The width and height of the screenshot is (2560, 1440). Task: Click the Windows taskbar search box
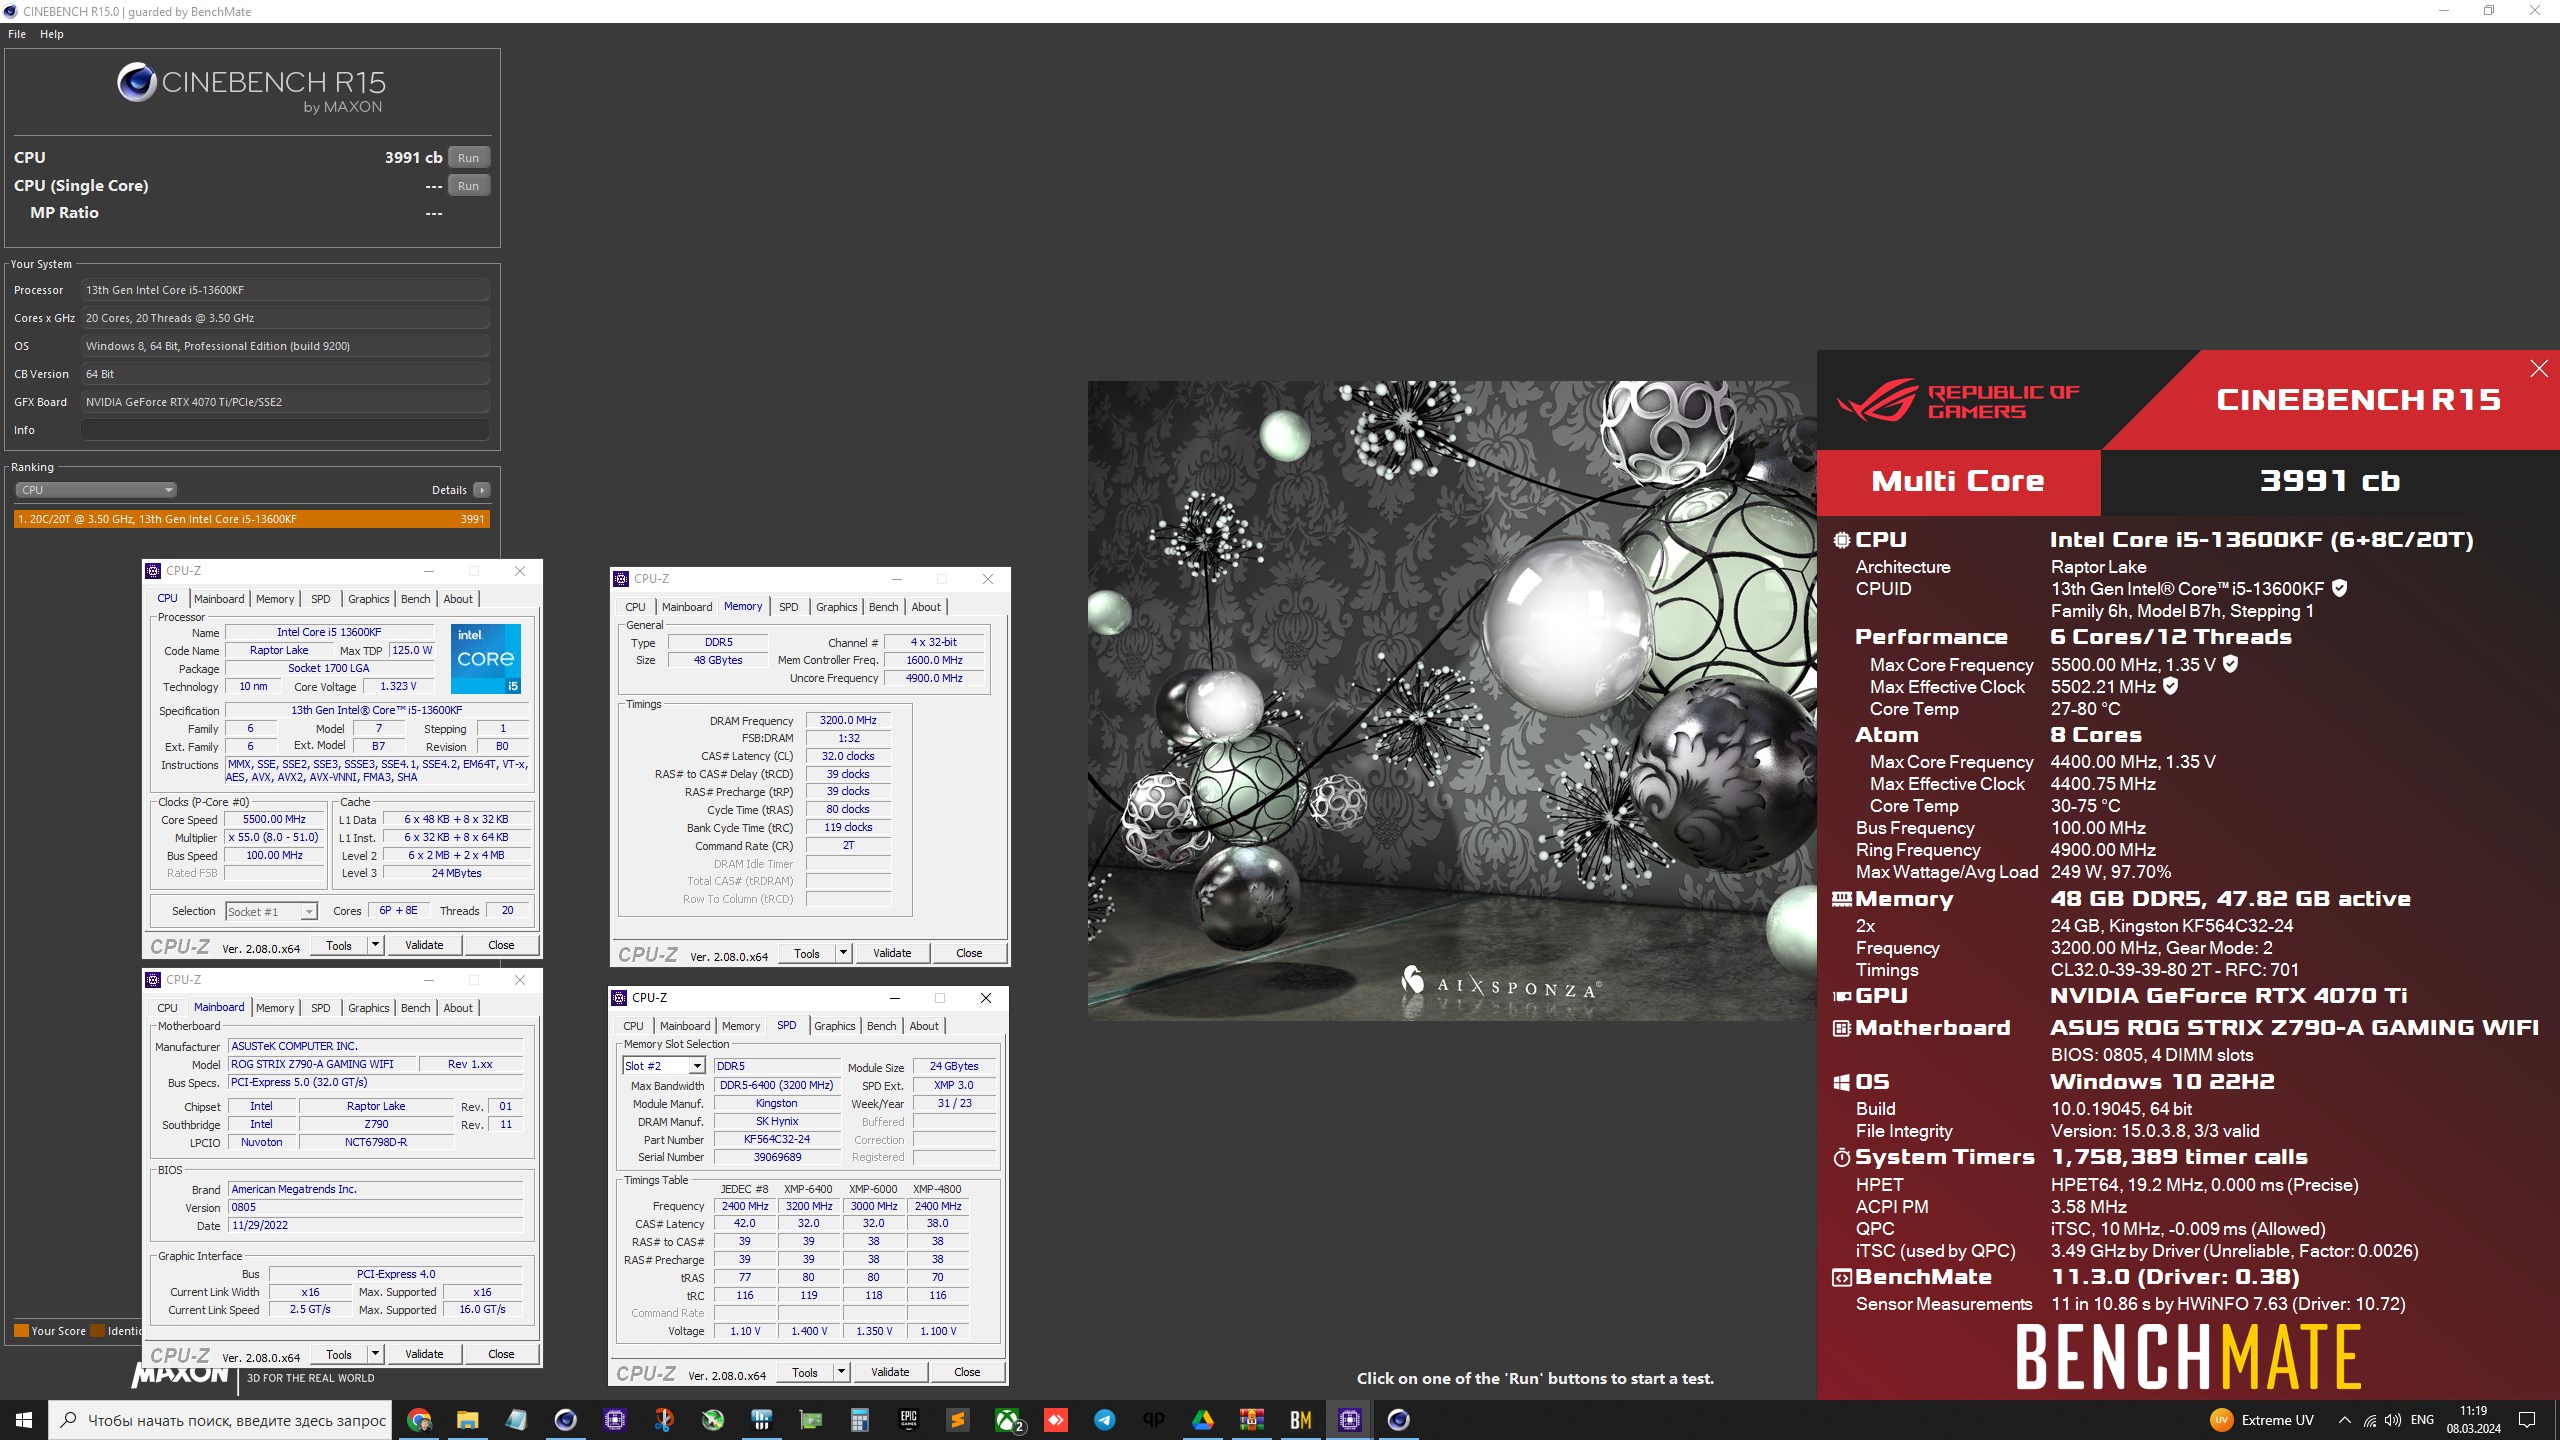(x=222, y=1420)
